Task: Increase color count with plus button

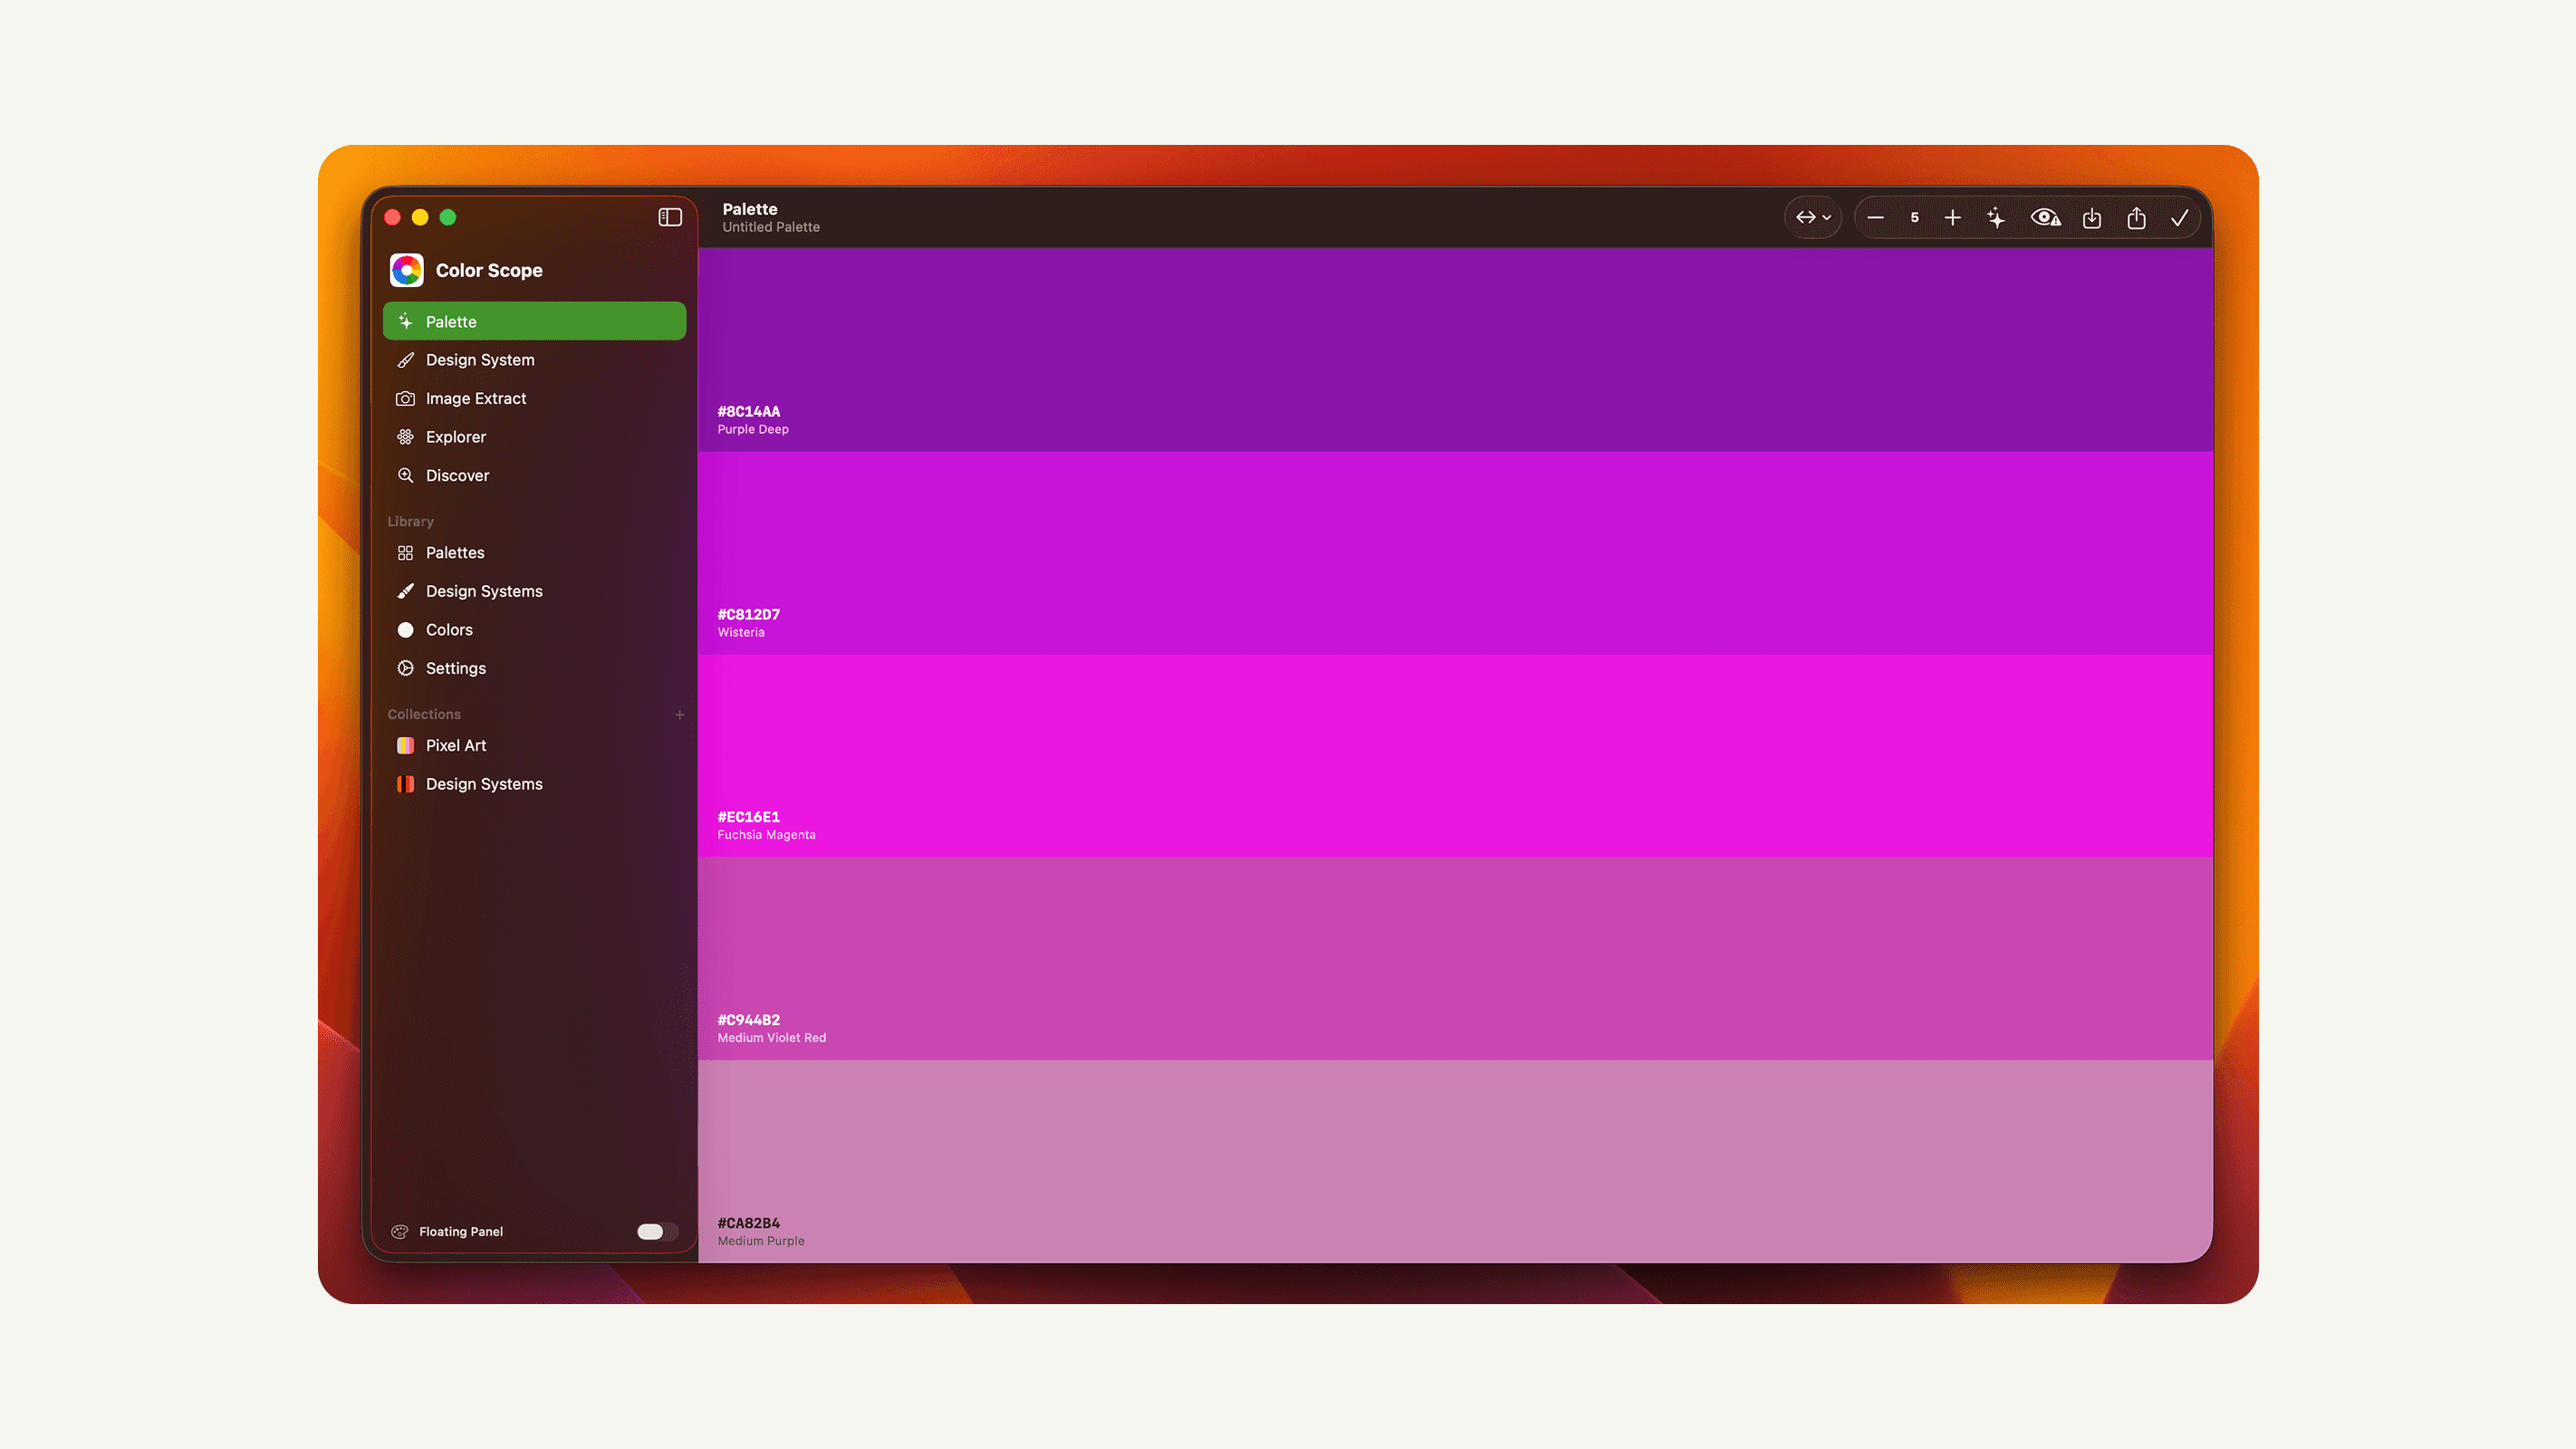Action: (1952, 217)
